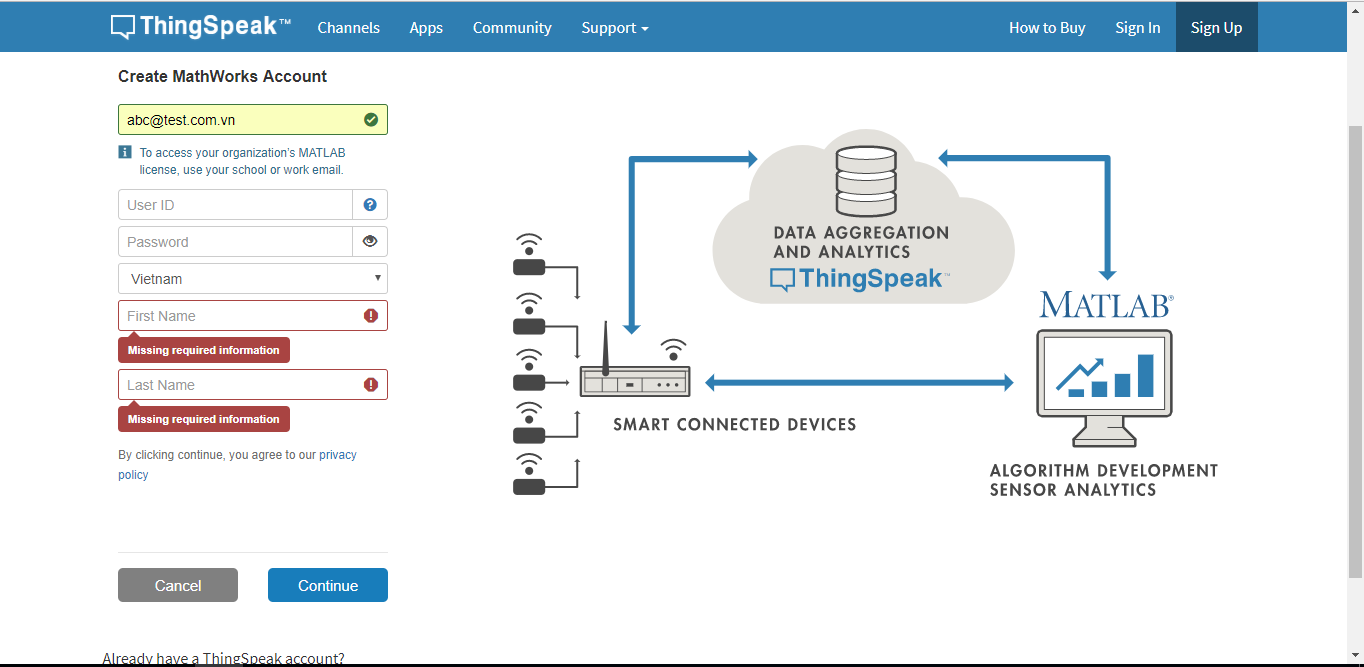This screenshot has width=1364, height=667.
Task: Click the ThingSpeak logo in diagram cloud
Action: tap(860, 279)
